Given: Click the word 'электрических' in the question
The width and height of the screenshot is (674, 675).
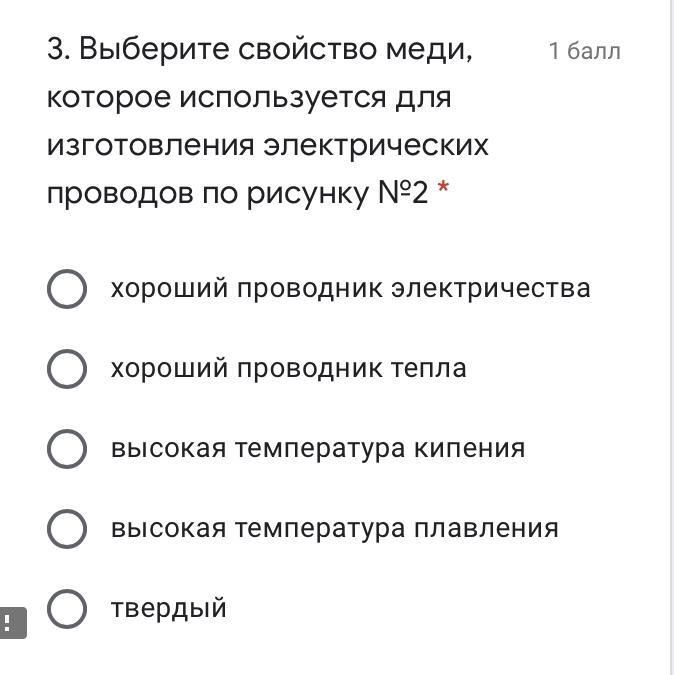Looking at the screenshot, I should (376, 146).
